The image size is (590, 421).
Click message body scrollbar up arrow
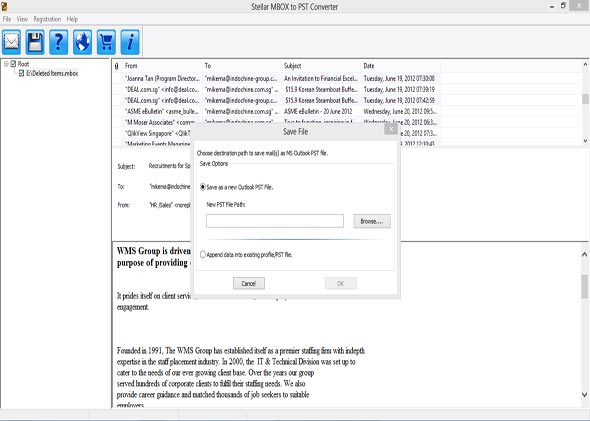(x=584, y=254)
